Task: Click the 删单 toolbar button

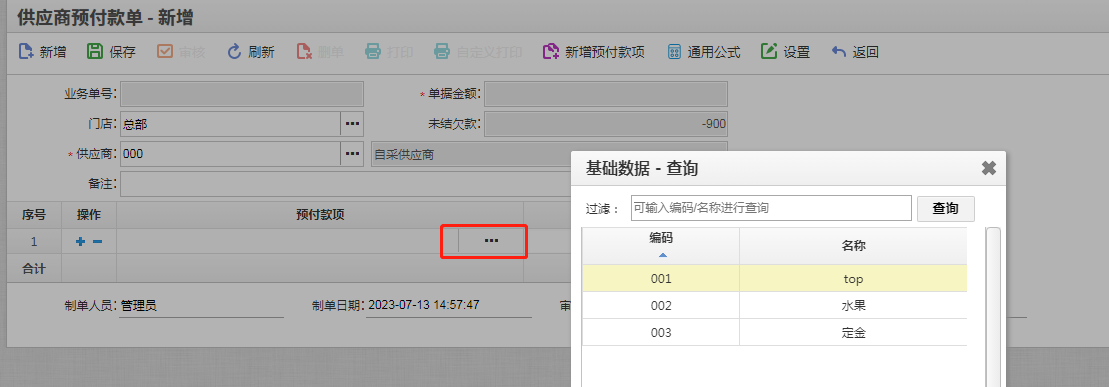Action: click(320, 52)
